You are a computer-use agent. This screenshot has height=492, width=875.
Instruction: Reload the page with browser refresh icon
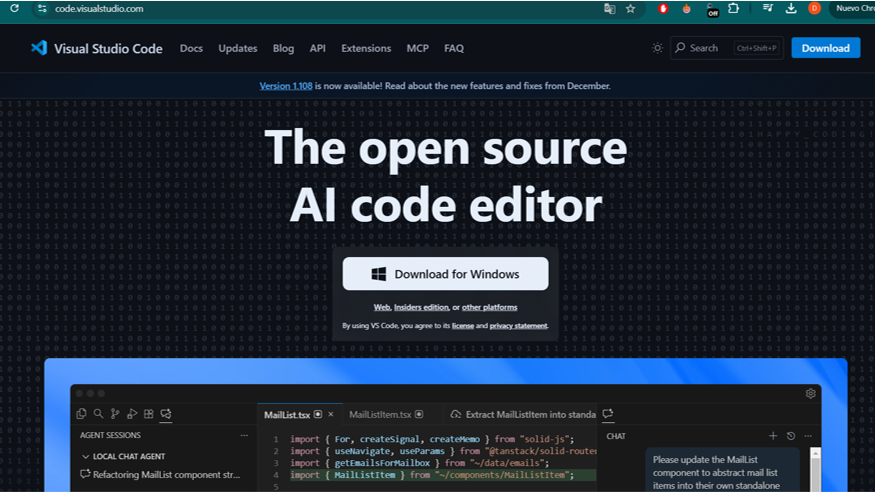point(15,8)
